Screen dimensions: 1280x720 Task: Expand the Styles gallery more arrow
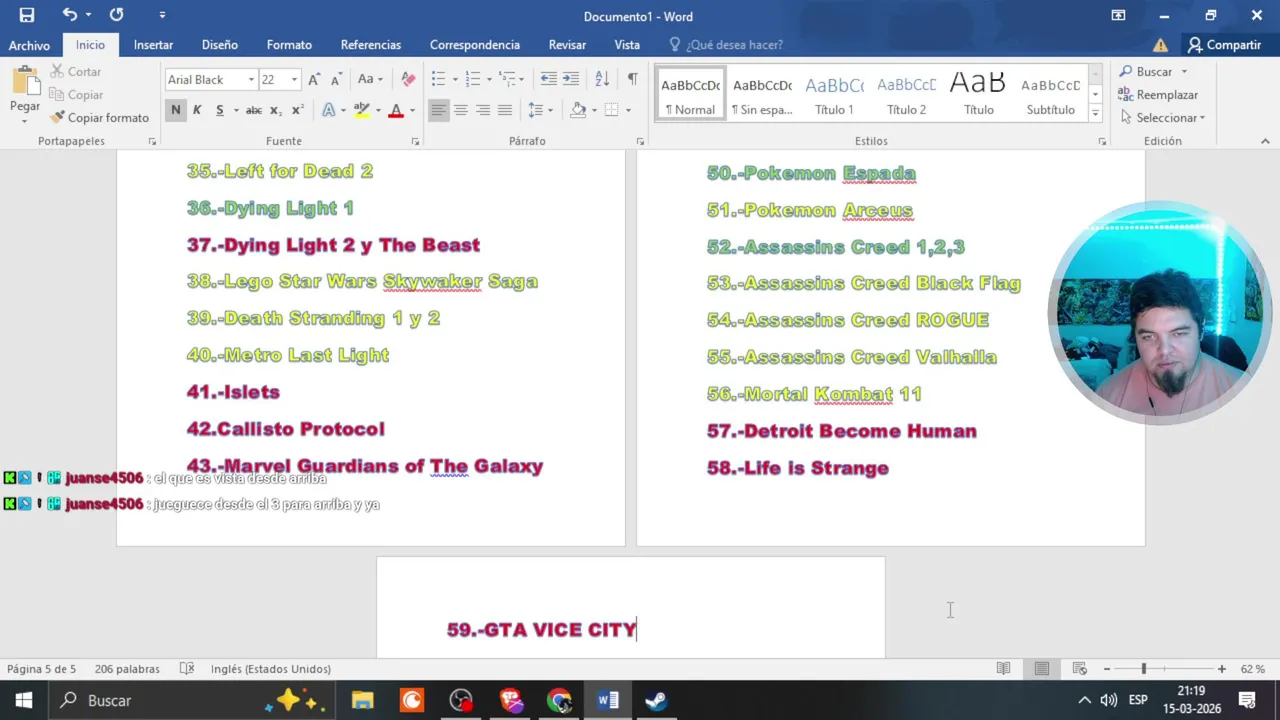pos(1095,114)
